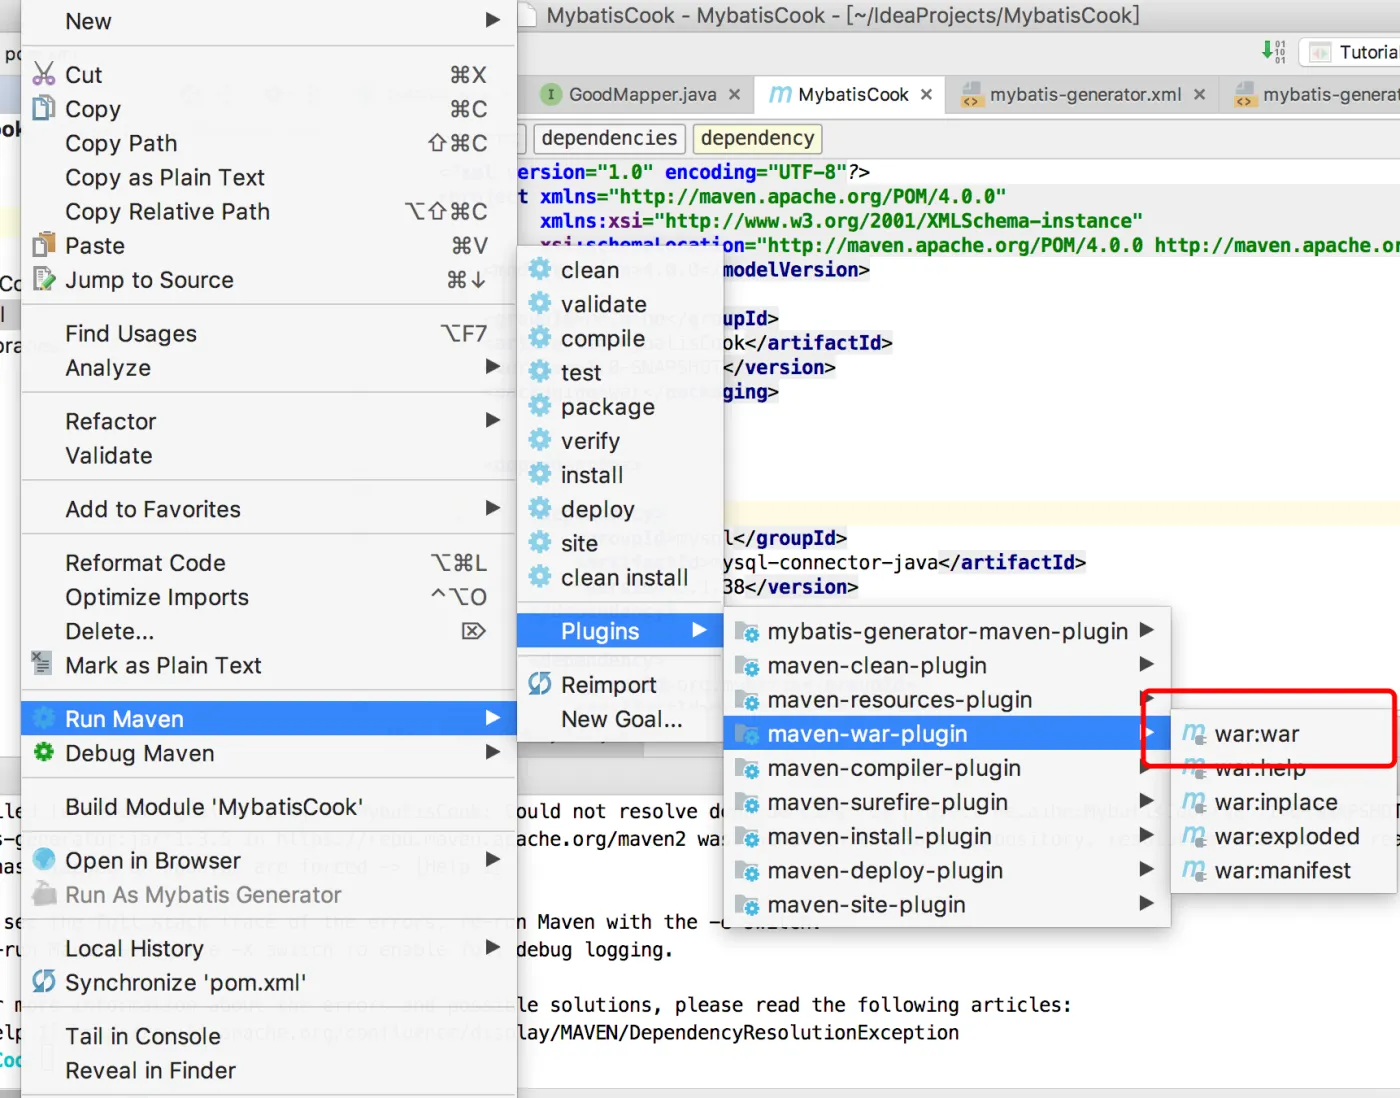Switch to the MybatisCook editor tab

852,94
